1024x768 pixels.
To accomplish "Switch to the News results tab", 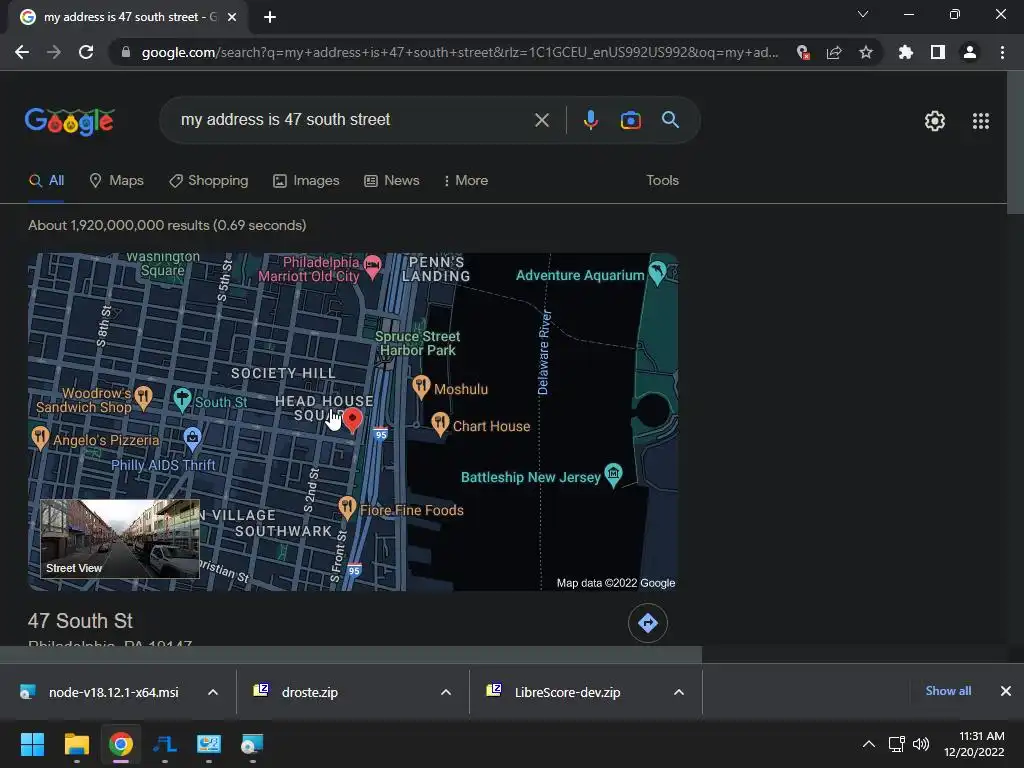I will pos(392,181).
